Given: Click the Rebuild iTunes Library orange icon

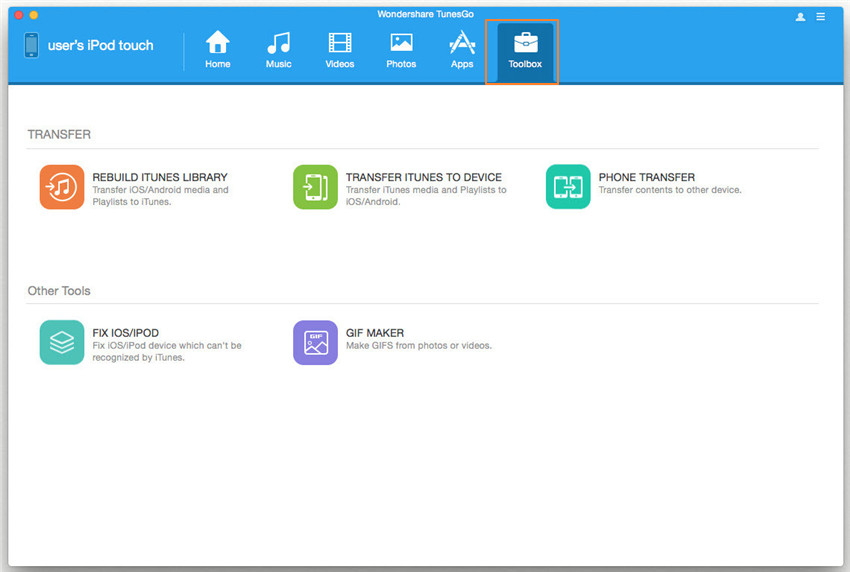Looking at the screenshot, I should [x=62, y=187].
